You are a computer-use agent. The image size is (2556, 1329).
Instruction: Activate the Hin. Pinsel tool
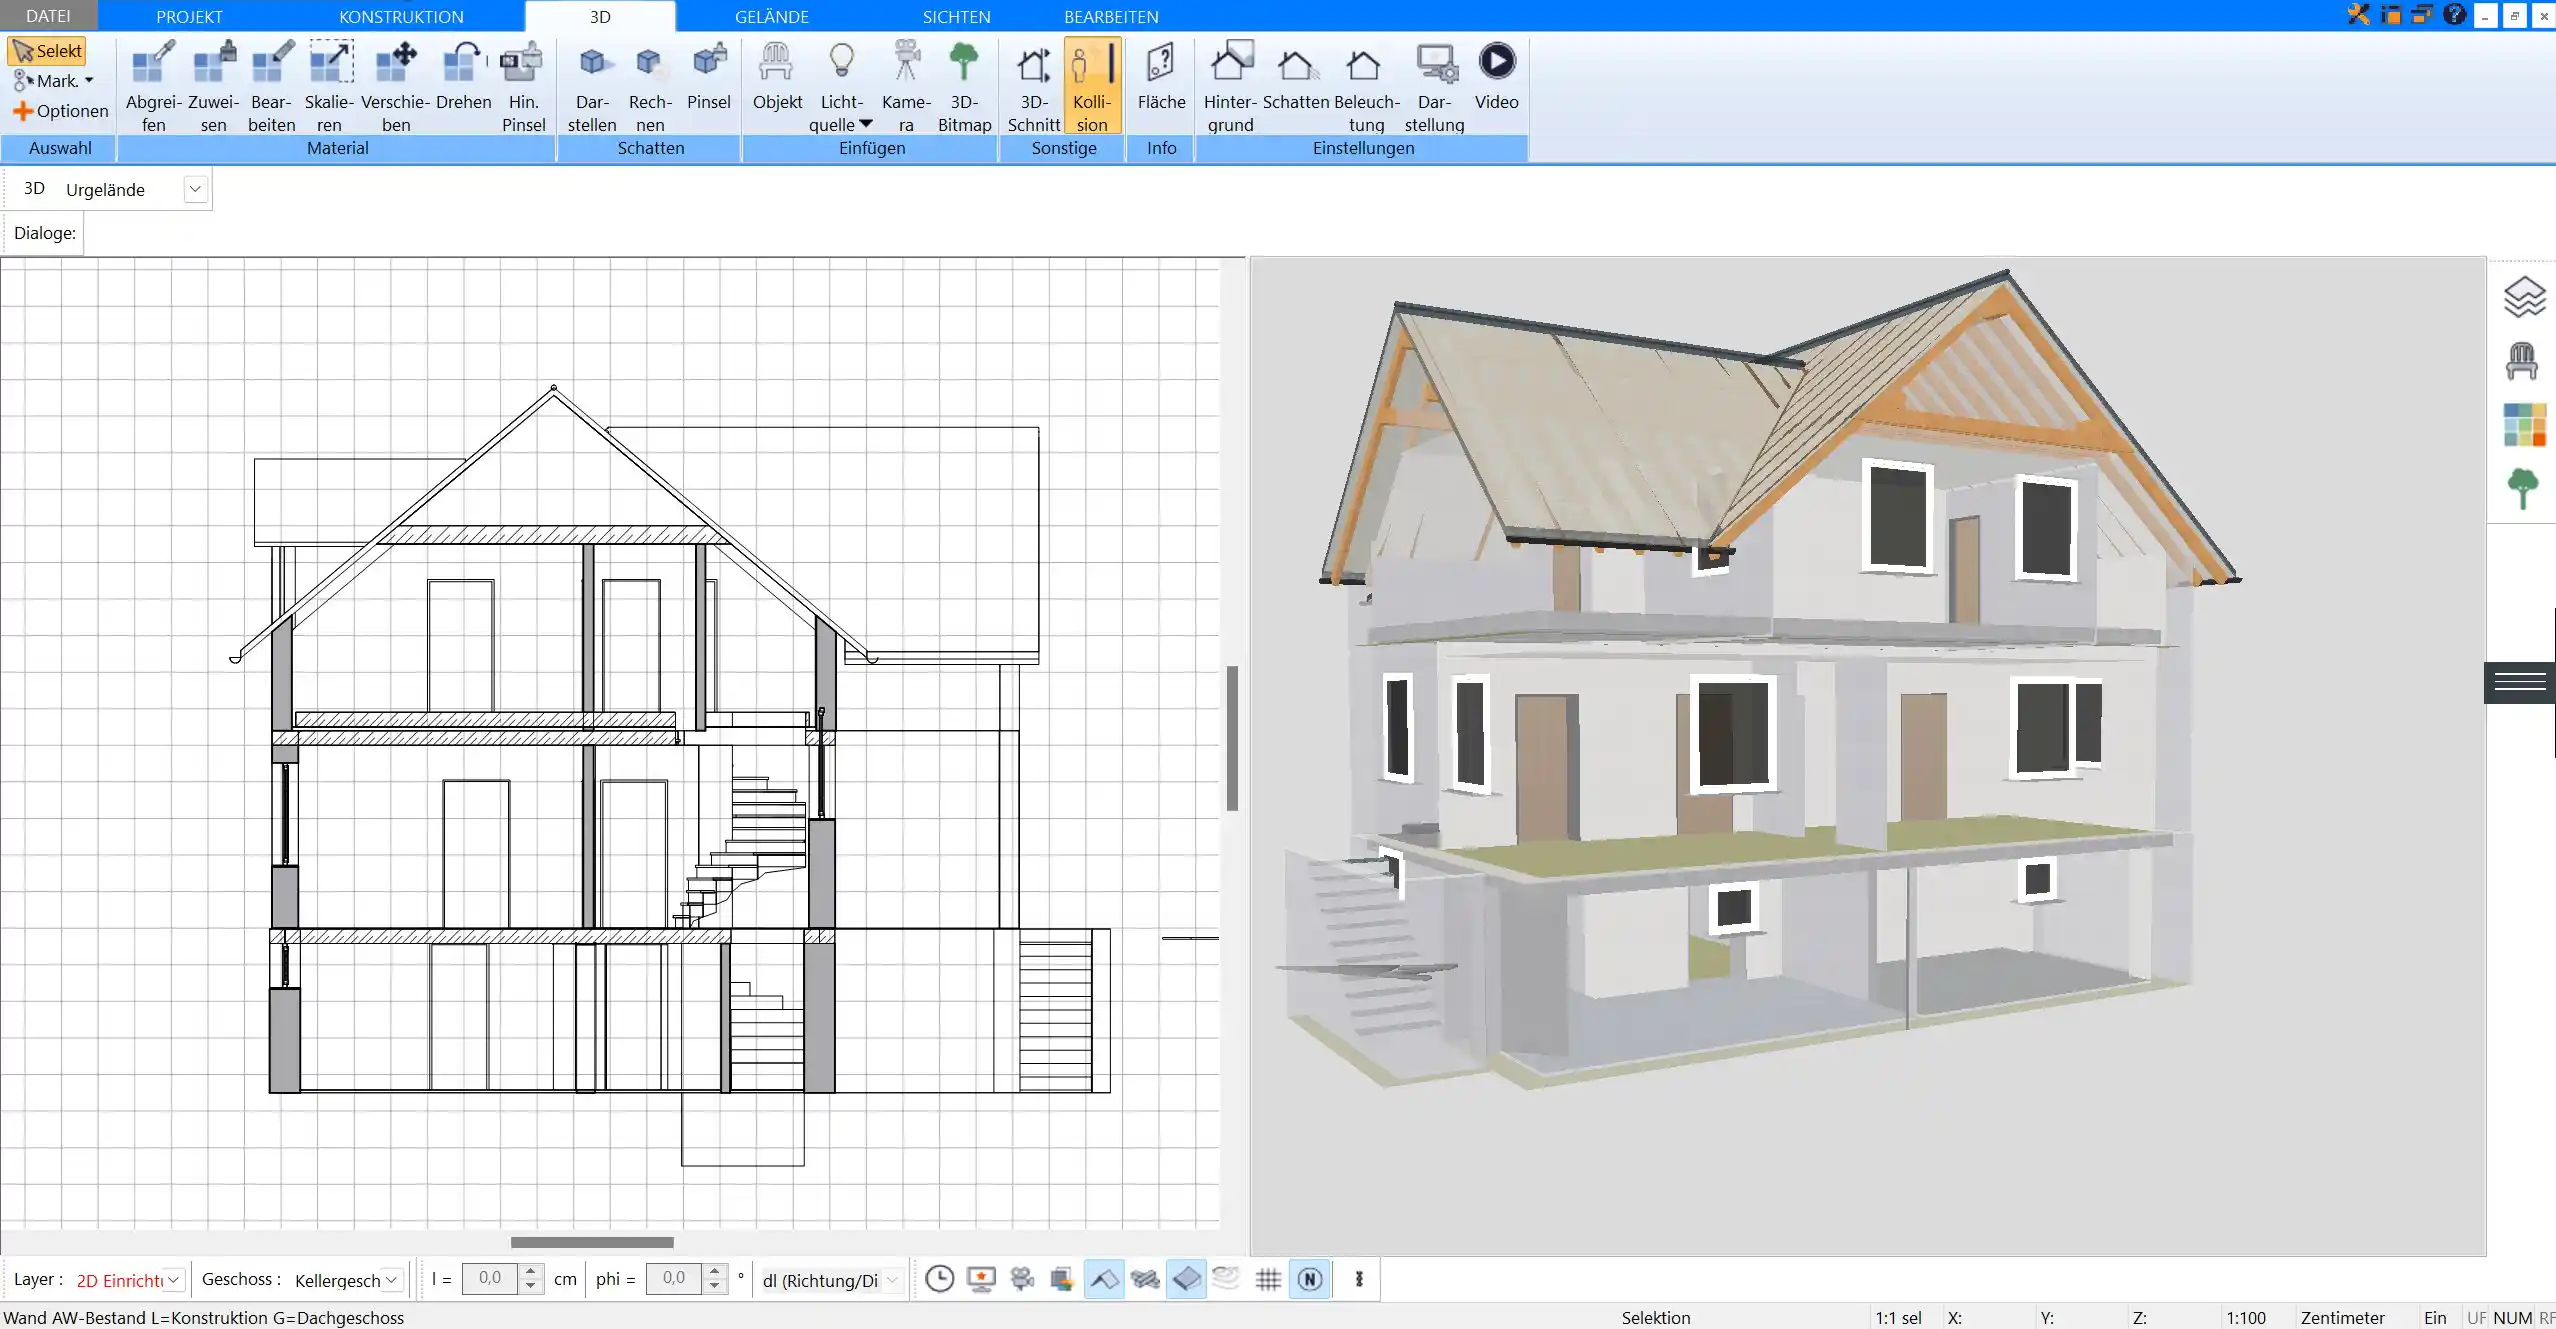pyautogui.click(x=523, y=86)
